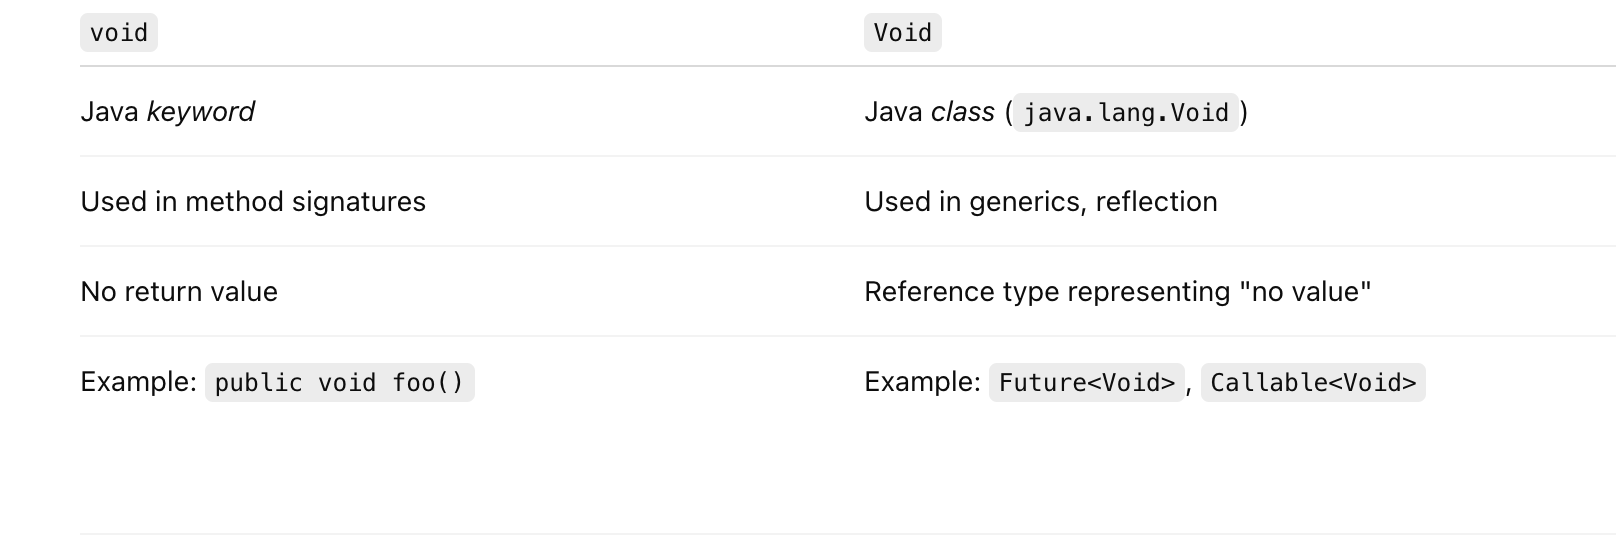This screenshot has width=1622, height=540.
Task: Click the Future<Void> code snippet
Action: 1086,383
